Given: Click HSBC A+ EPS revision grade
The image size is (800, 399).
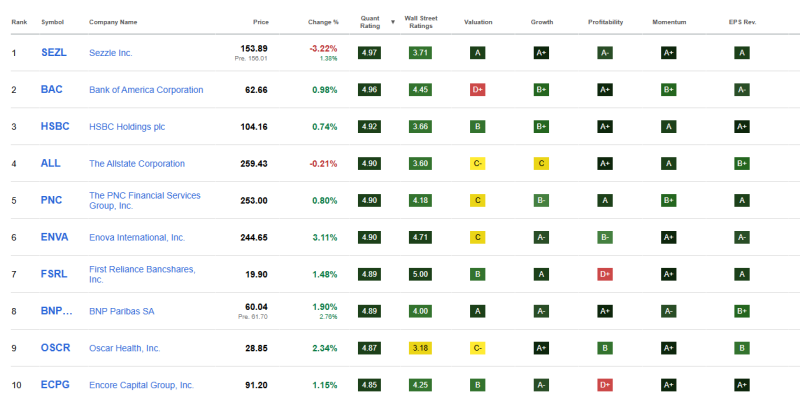Looking at the screenshot, I should point(742,127).
